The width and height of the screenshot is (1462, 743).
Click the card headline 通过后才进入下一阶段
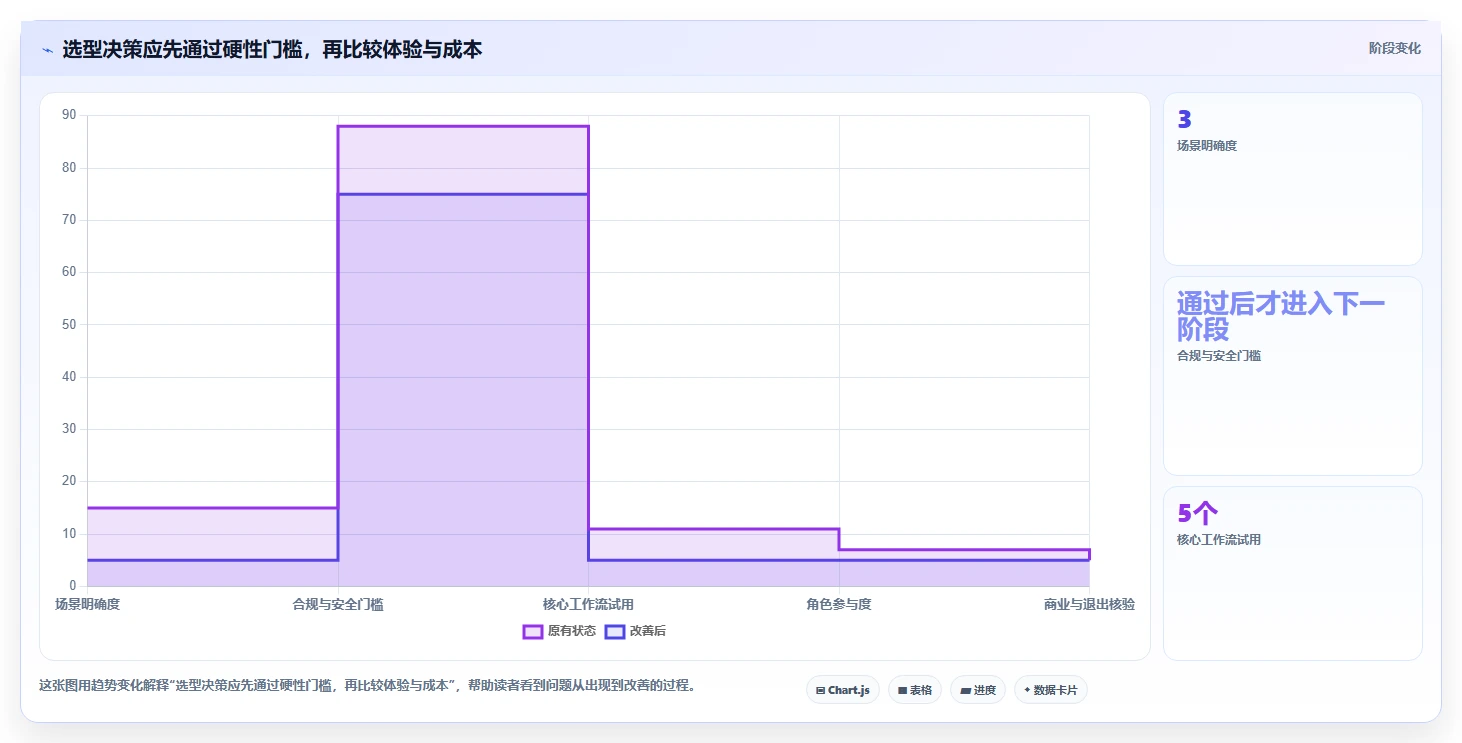tap(1281, 316)
